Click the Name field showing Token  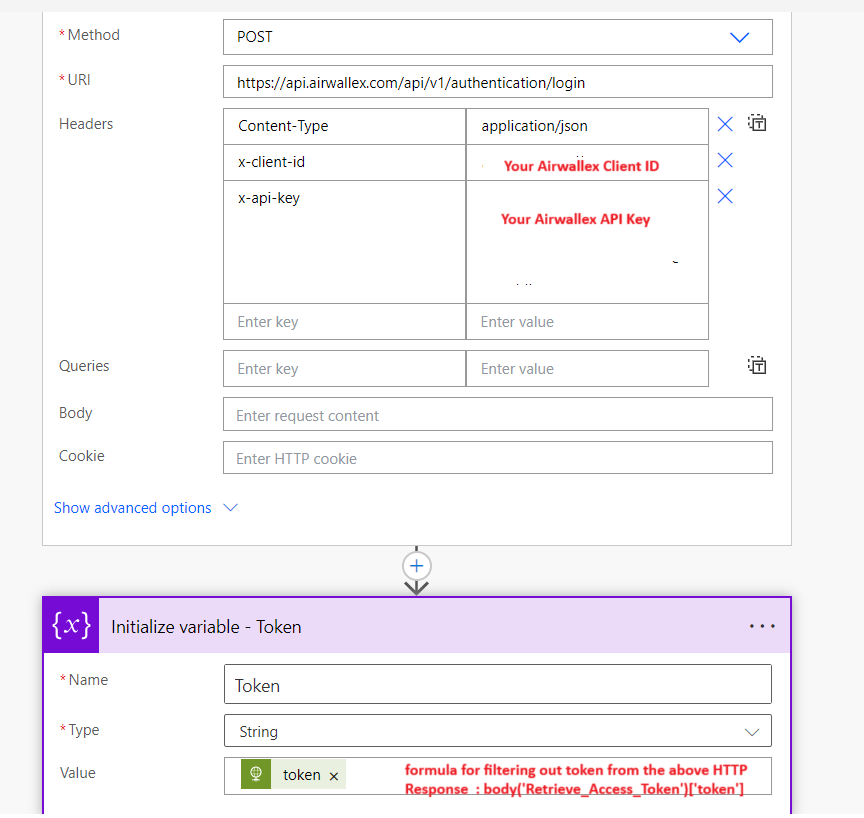(497, 684)
